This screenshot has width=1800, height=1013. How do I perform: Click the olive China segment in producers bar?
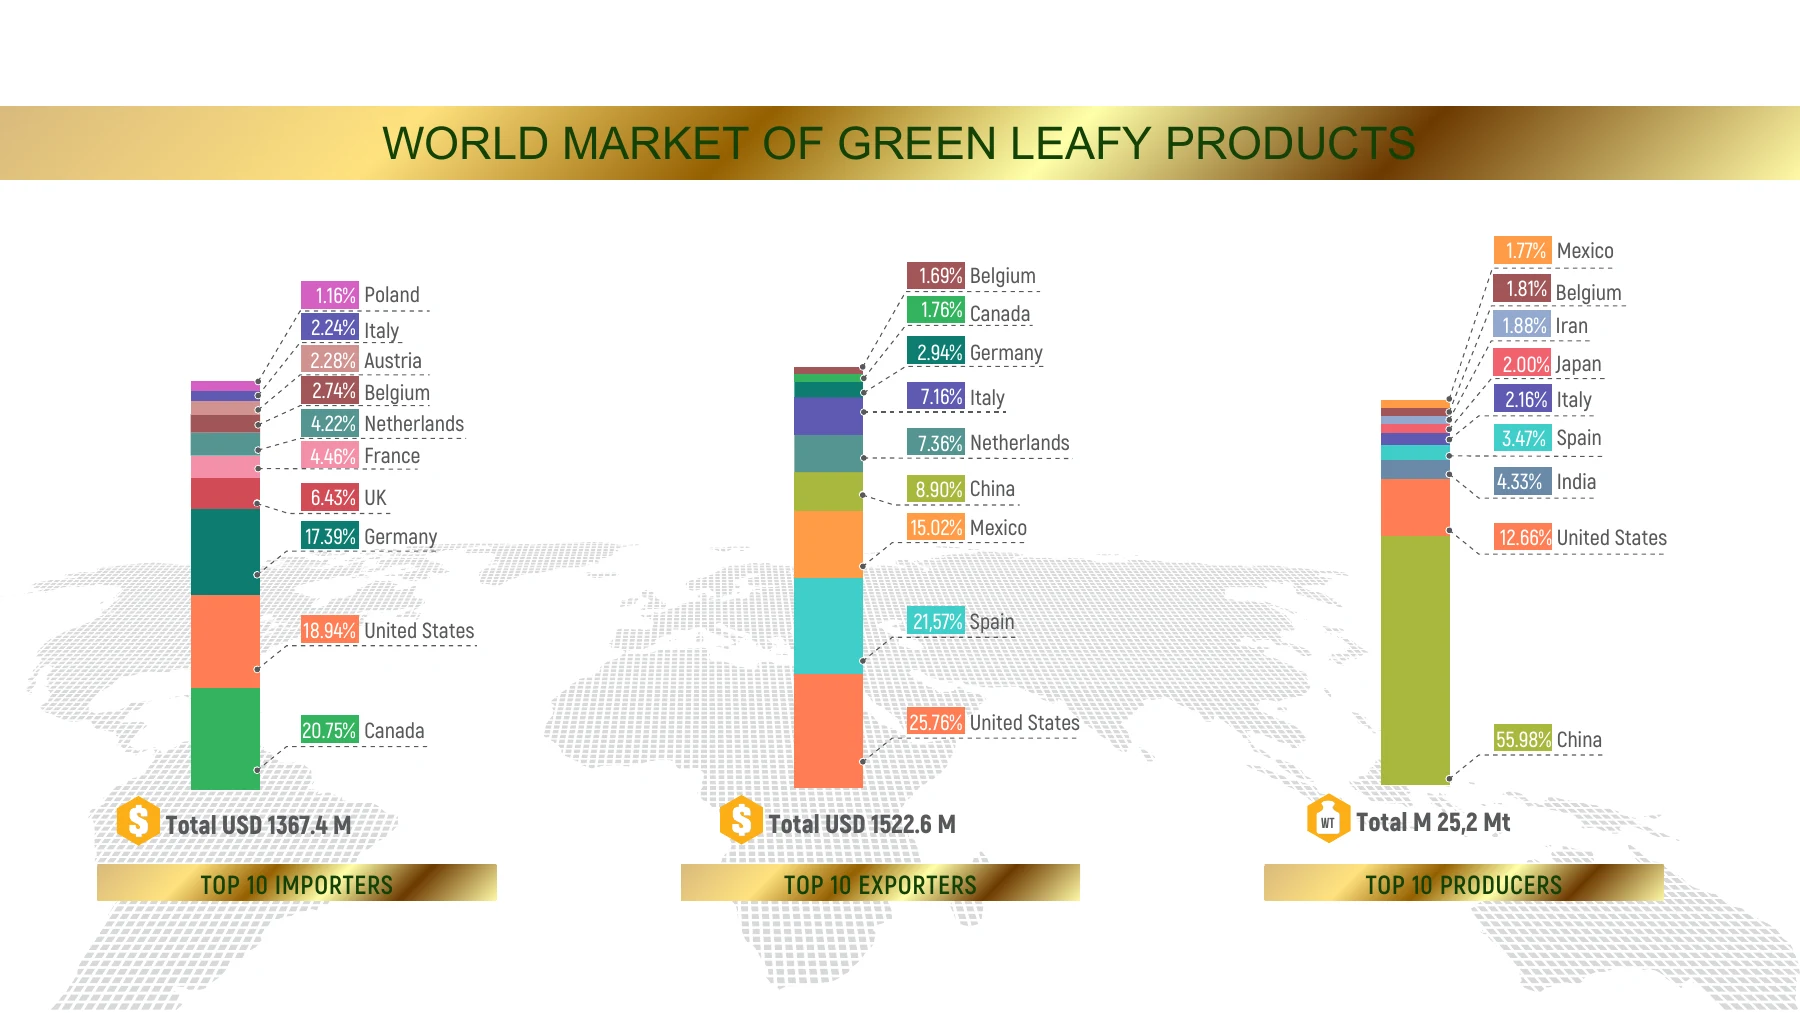point(1415,660)
